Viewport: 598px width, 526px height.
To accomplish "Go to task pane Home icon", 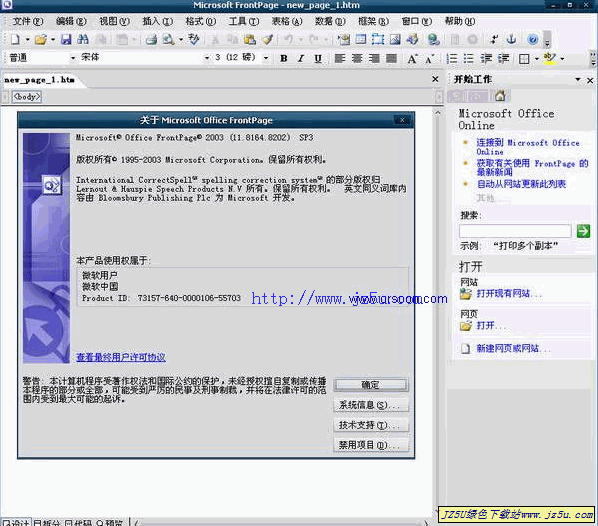I will point(500,96).
